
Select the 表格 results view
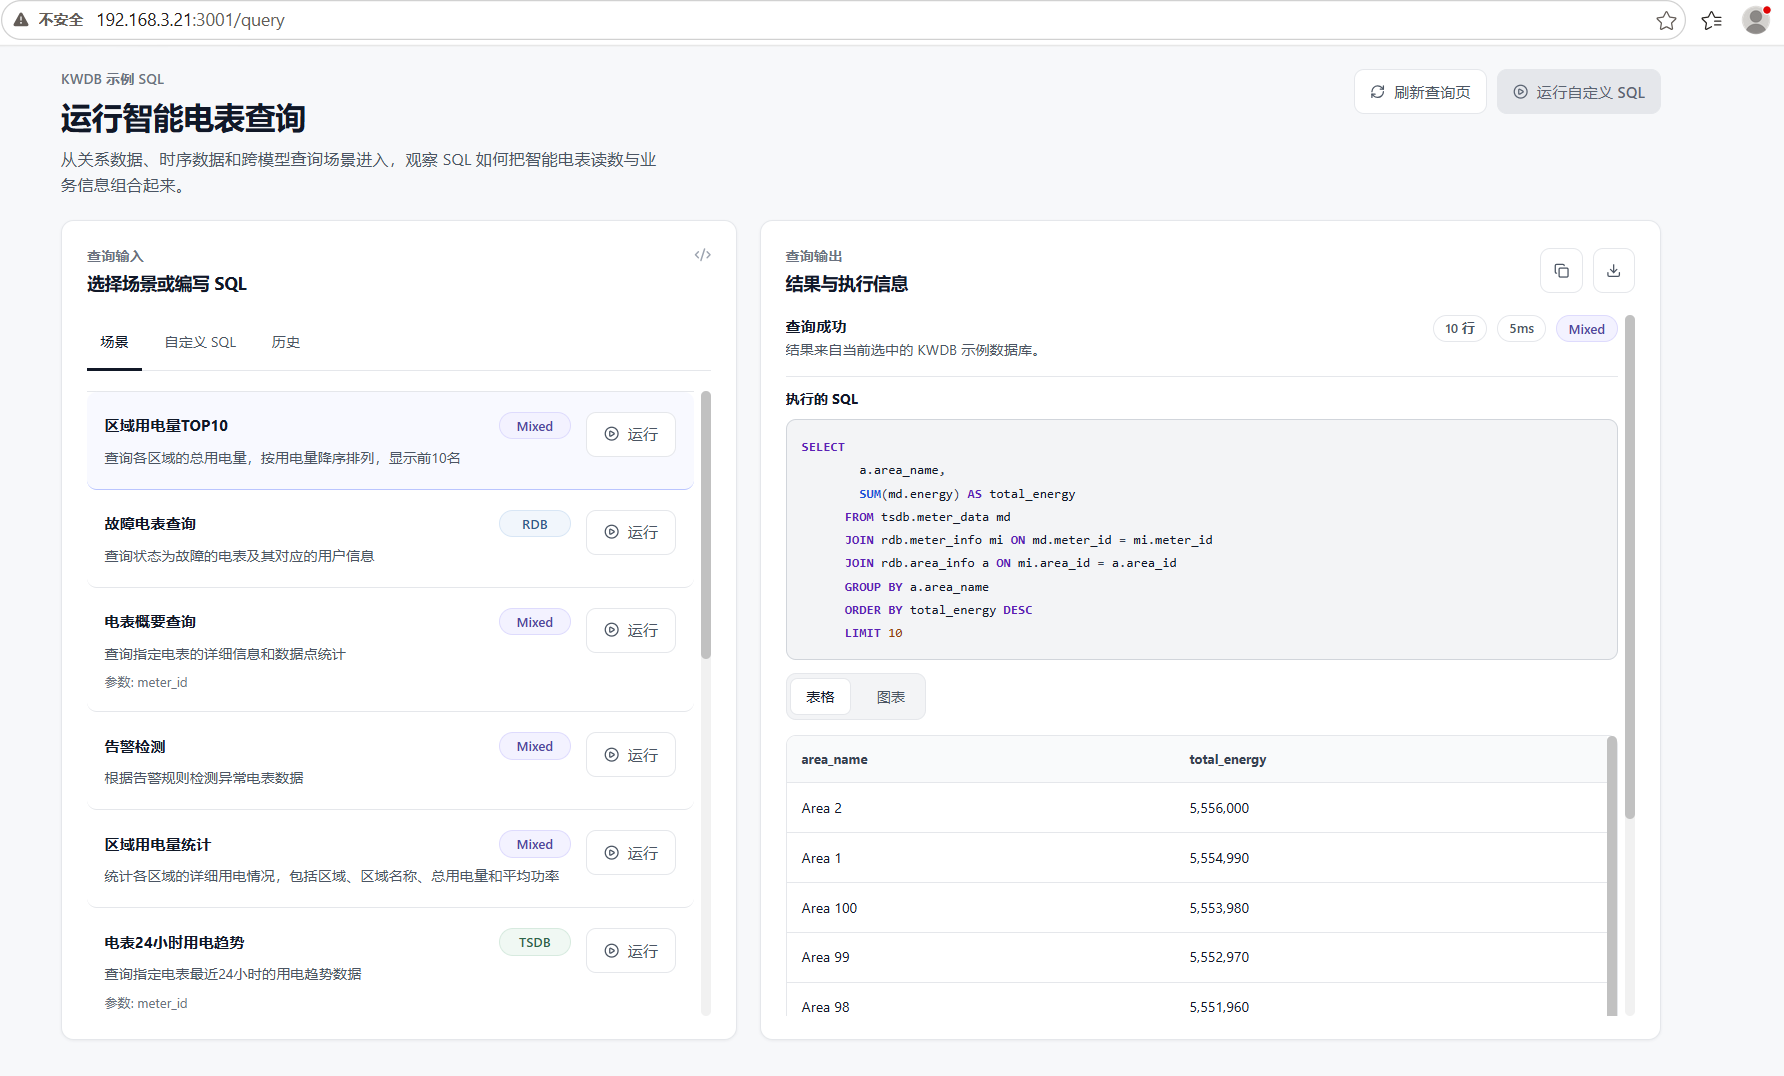point(820,697)
